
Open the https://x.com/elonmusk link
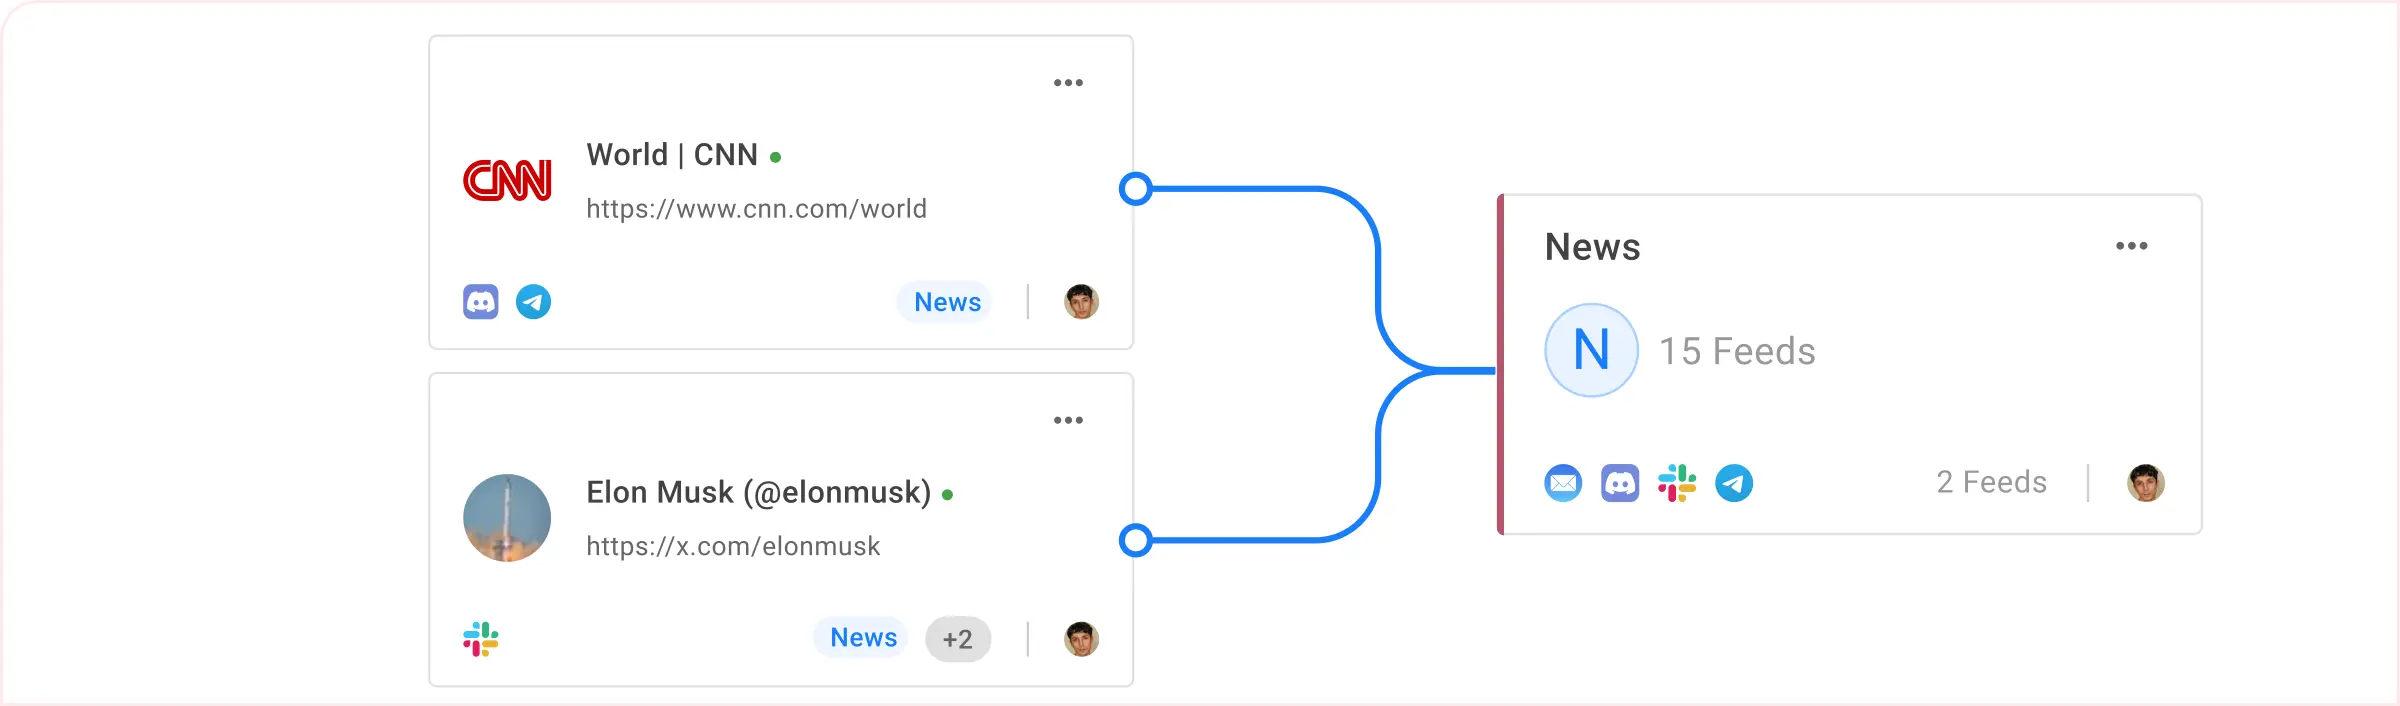click(x=733, y=546)
